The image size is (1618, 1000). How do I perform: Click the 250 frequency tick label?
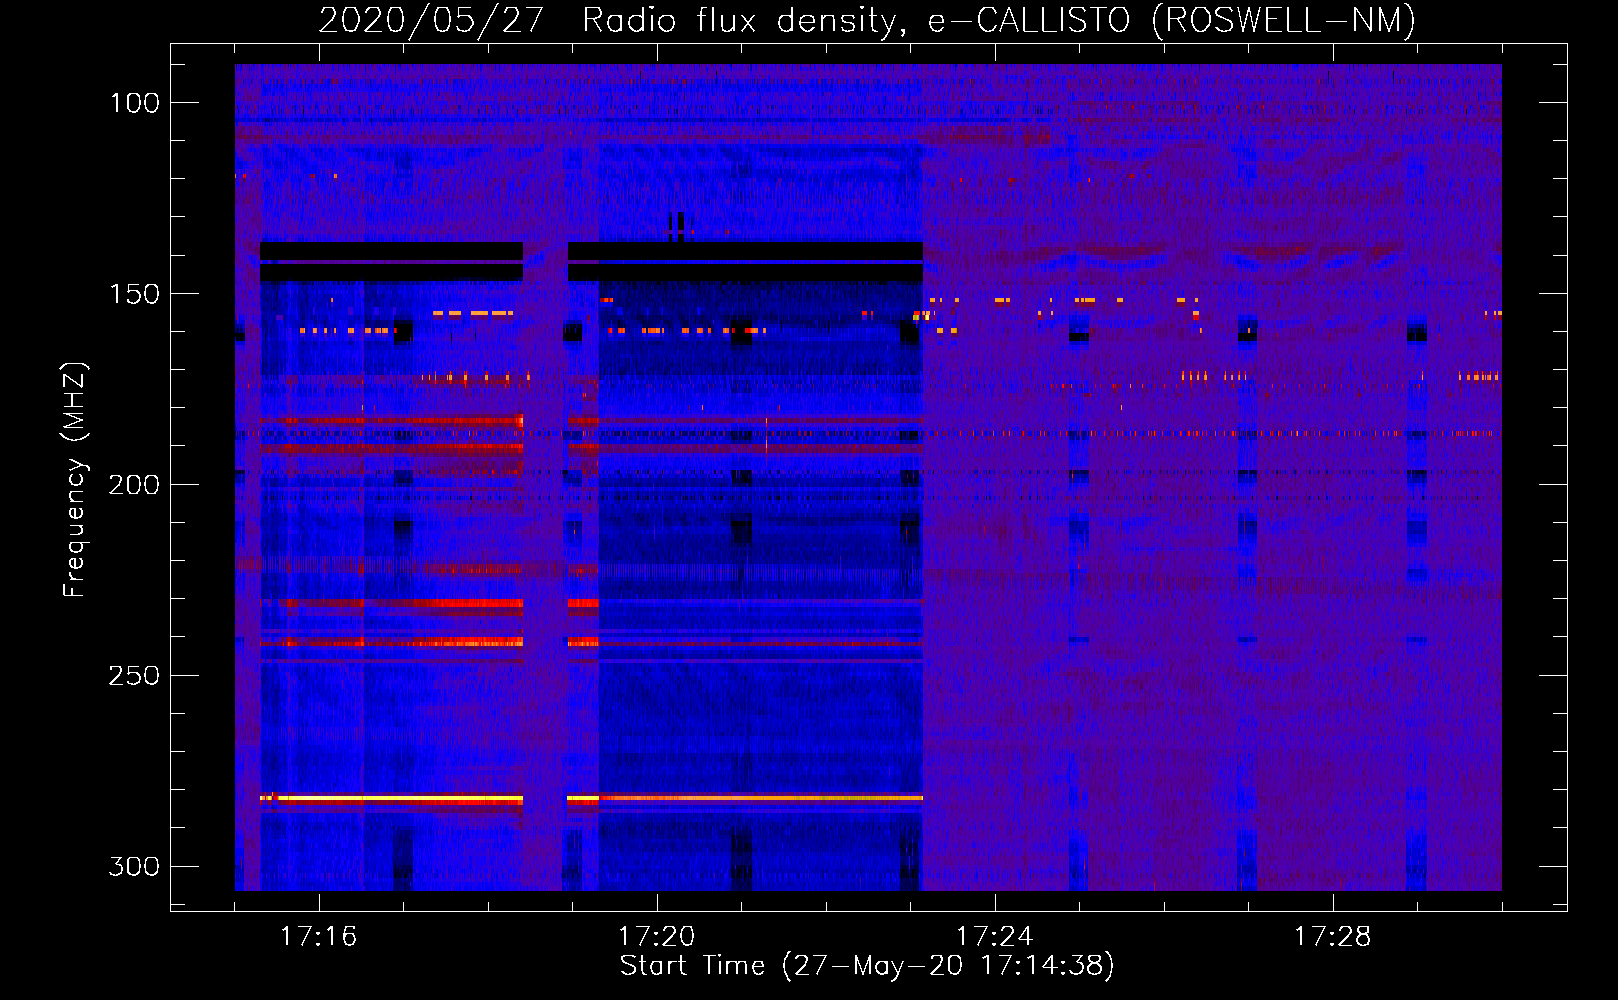(x=135, y=676)
